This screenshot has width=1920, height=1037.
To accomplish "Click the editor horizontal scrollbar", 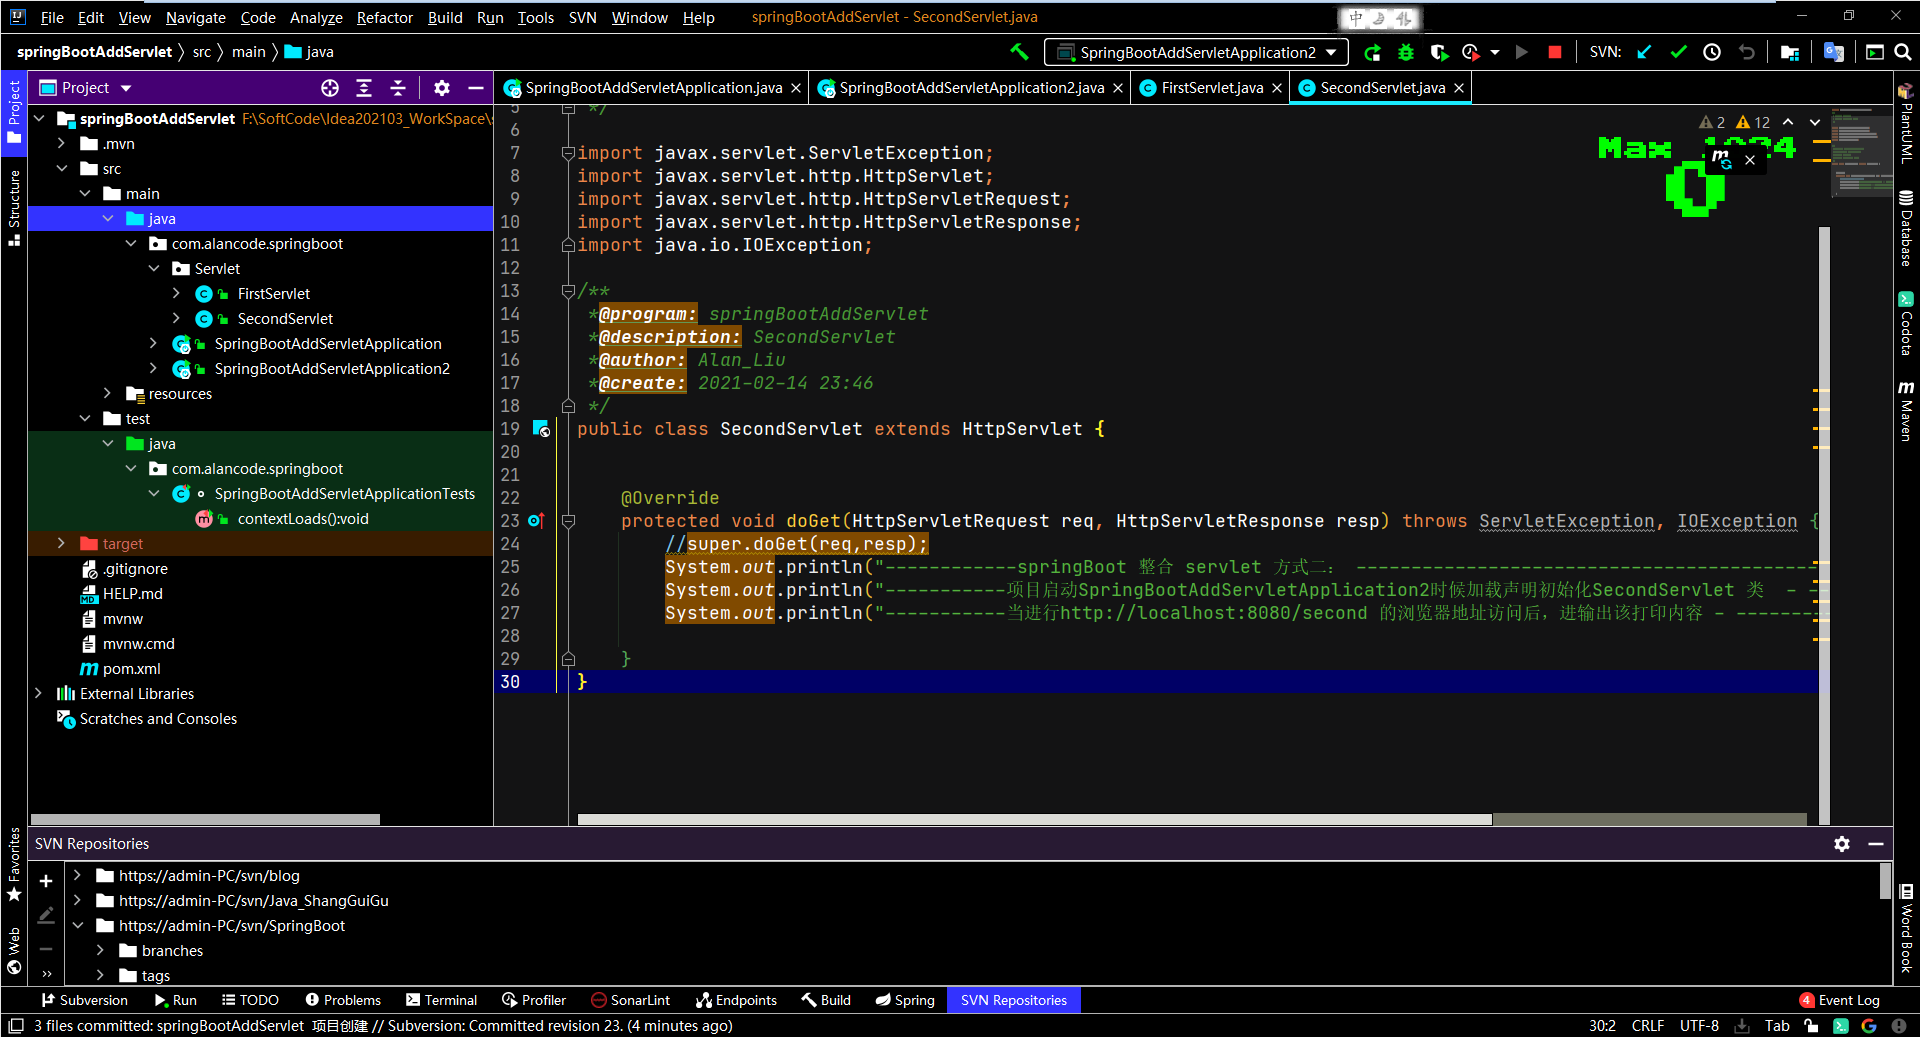I will tap(1035, 819).
